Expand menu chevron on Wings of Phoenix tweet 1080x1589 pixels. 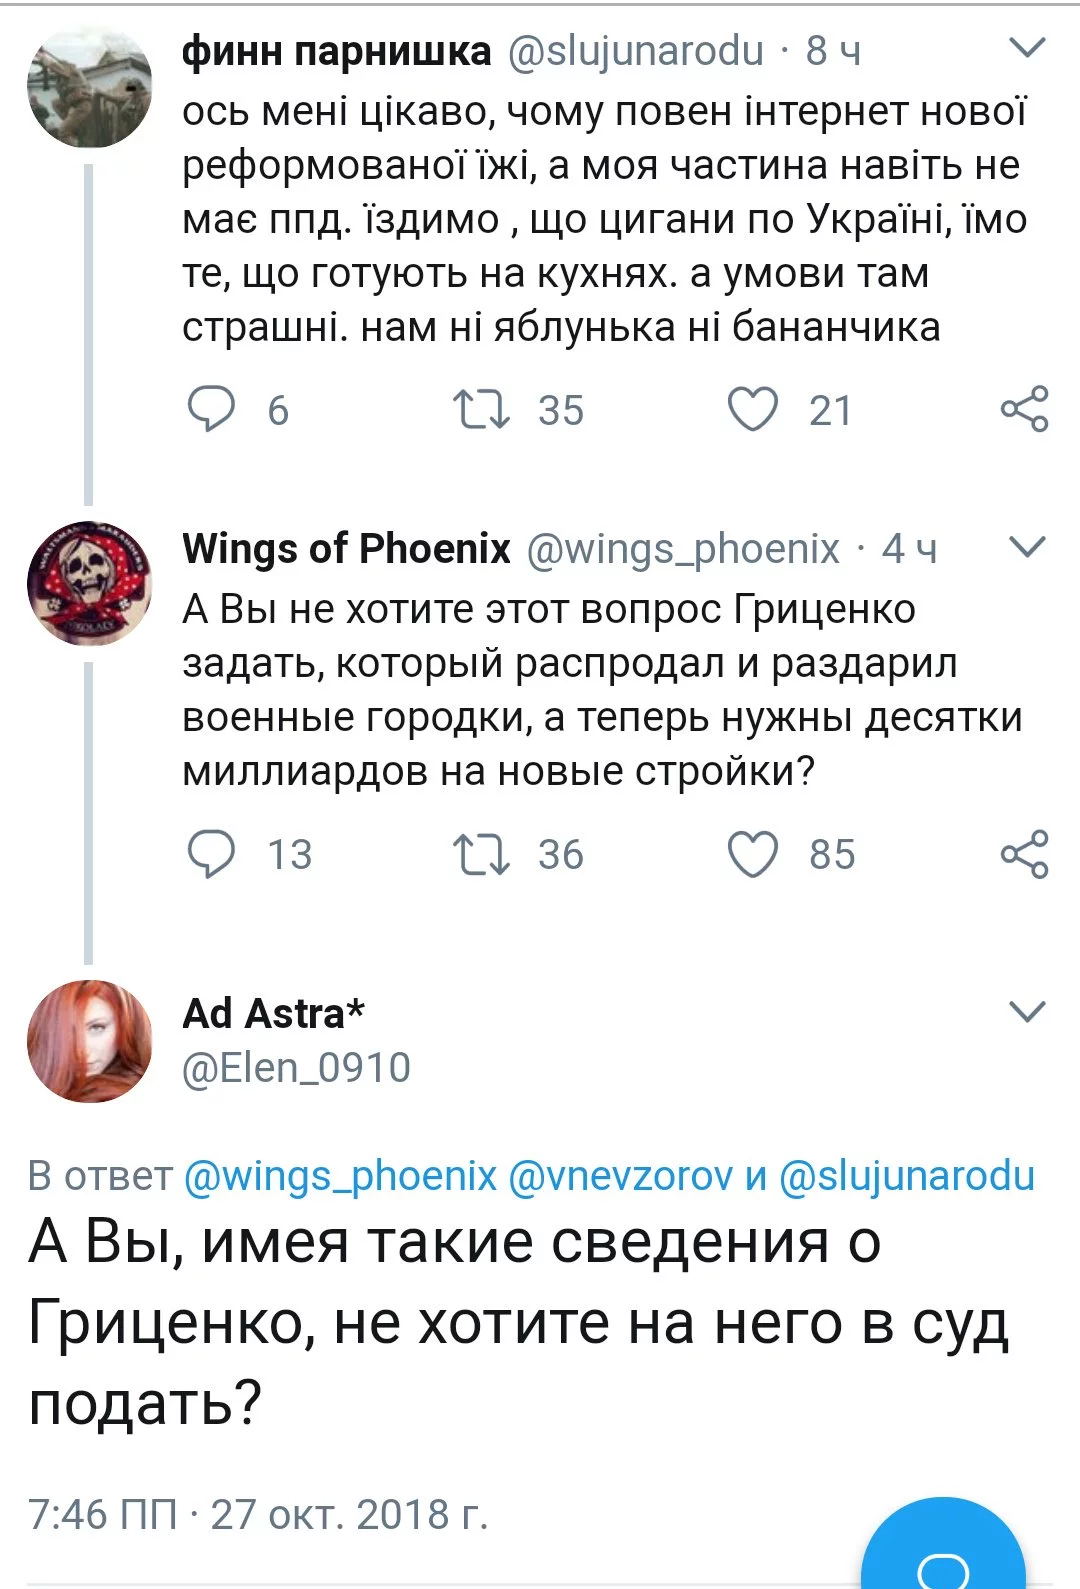click(1027, 546)
